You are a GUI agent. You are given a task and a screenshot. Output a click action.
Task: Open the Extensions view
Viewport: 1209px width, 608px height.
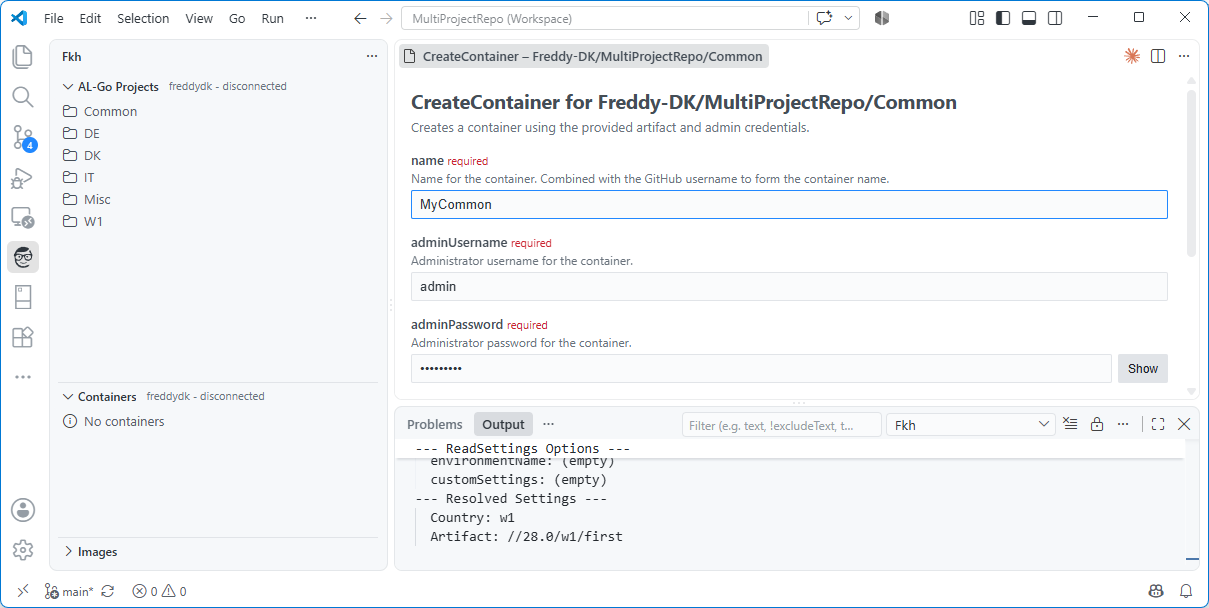[x=23, y=337]
